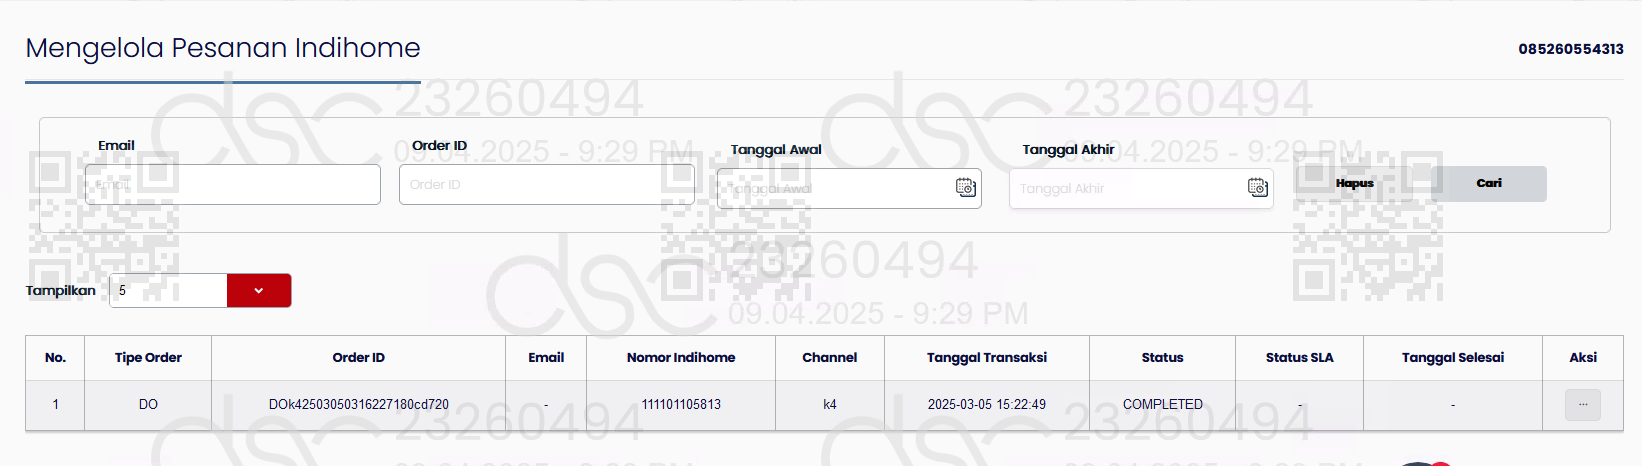
Task: Focus the Email input field
Action: click(233, 185)
